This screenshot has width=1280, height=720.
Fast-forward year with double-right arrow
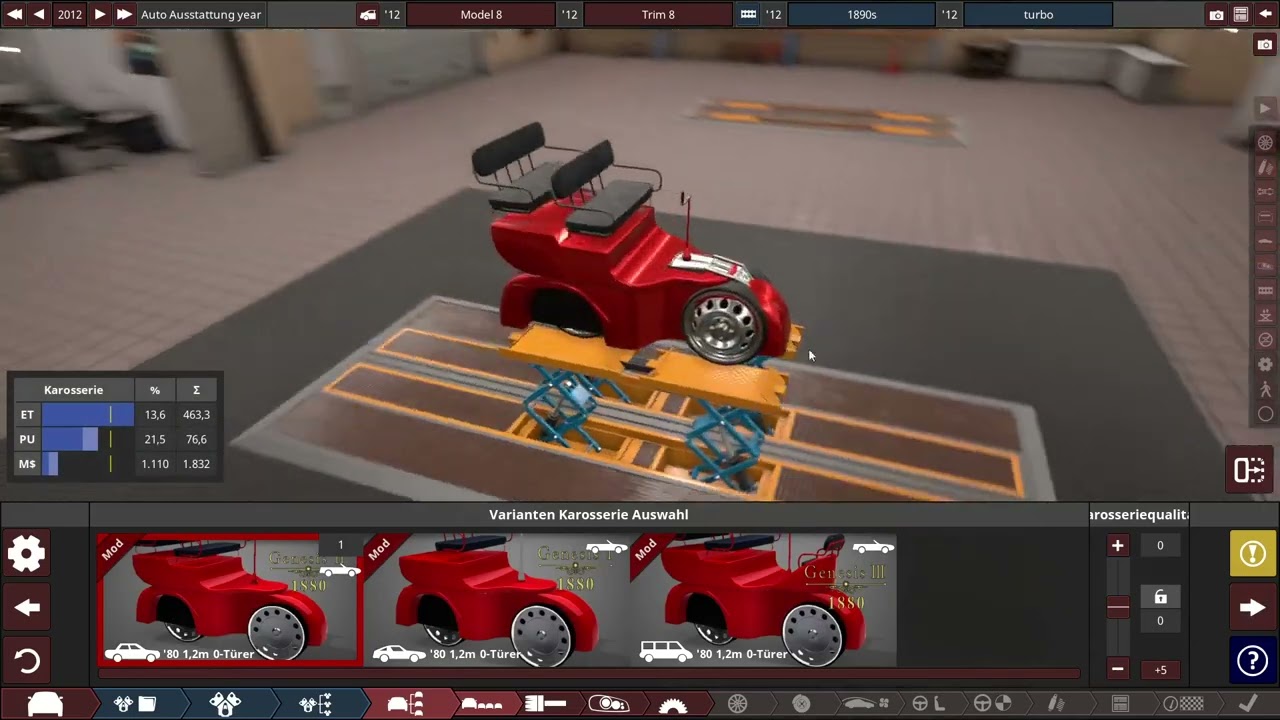[124, 15]
